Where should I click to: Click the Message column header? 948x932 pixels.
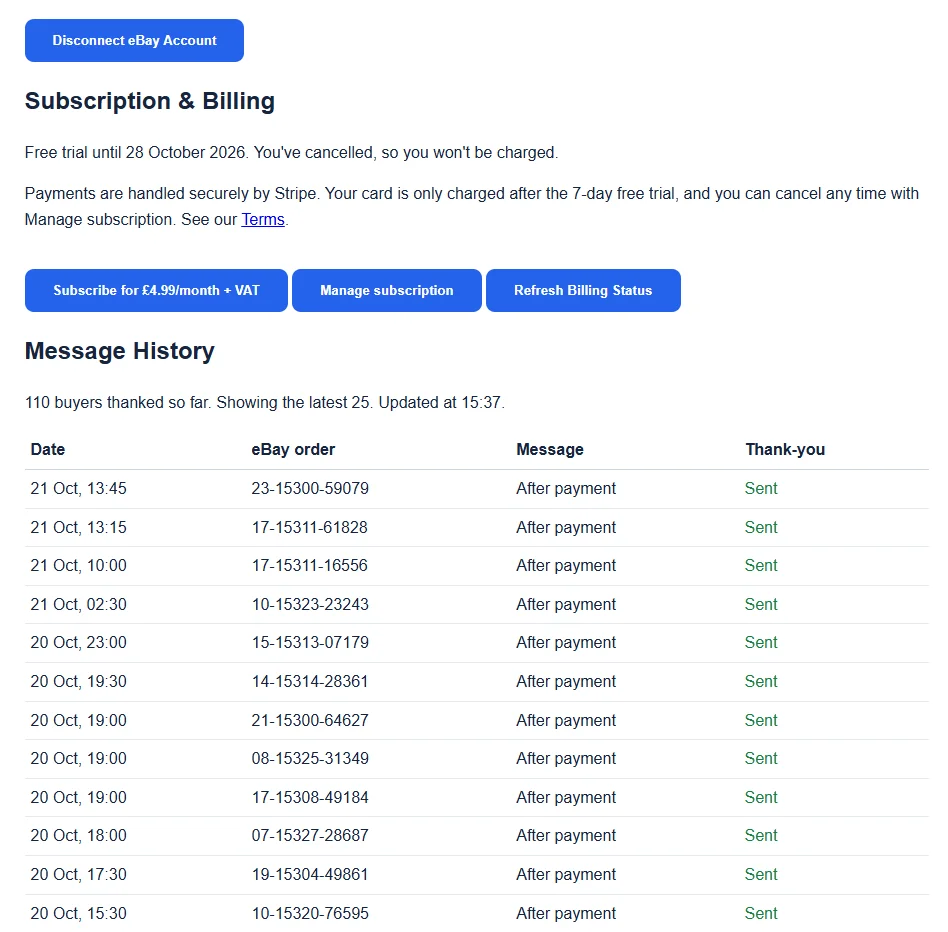[550, 450]
